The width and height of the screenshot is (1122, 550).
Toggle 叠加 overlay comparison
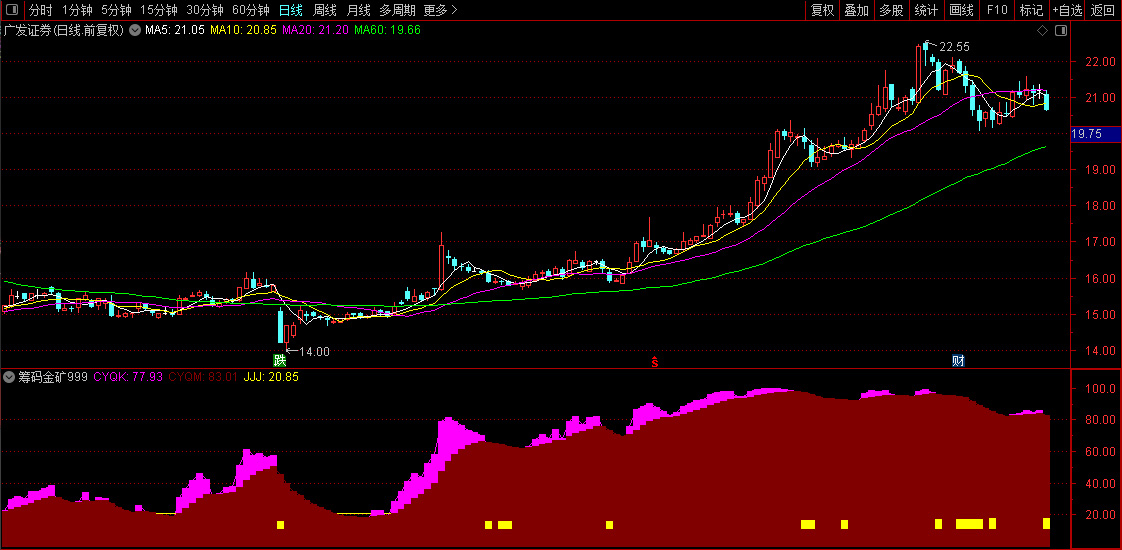pyautogui.click(x=857, y=10)
